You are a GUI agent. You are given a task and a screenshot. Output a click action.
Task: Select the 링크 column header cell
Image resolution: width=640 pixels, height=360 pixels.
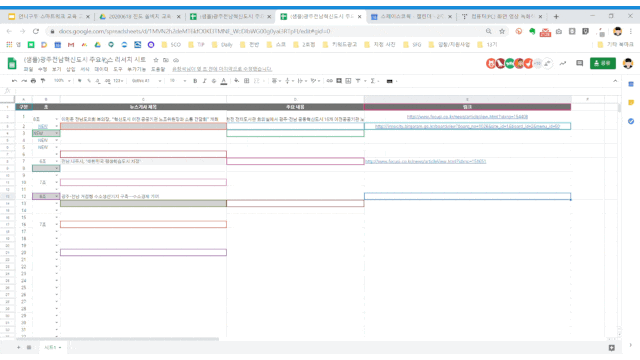pyautogui.click(x=467, y=107)
